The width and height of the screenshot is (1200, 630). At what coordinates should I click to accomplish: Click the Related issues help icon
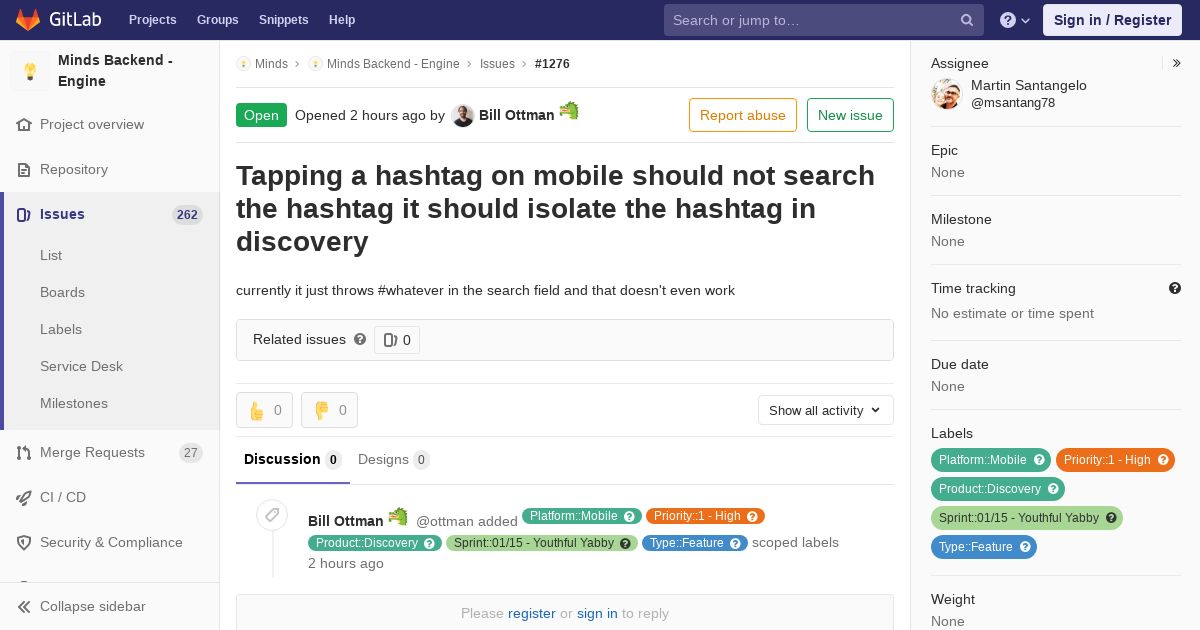point(360,339)
